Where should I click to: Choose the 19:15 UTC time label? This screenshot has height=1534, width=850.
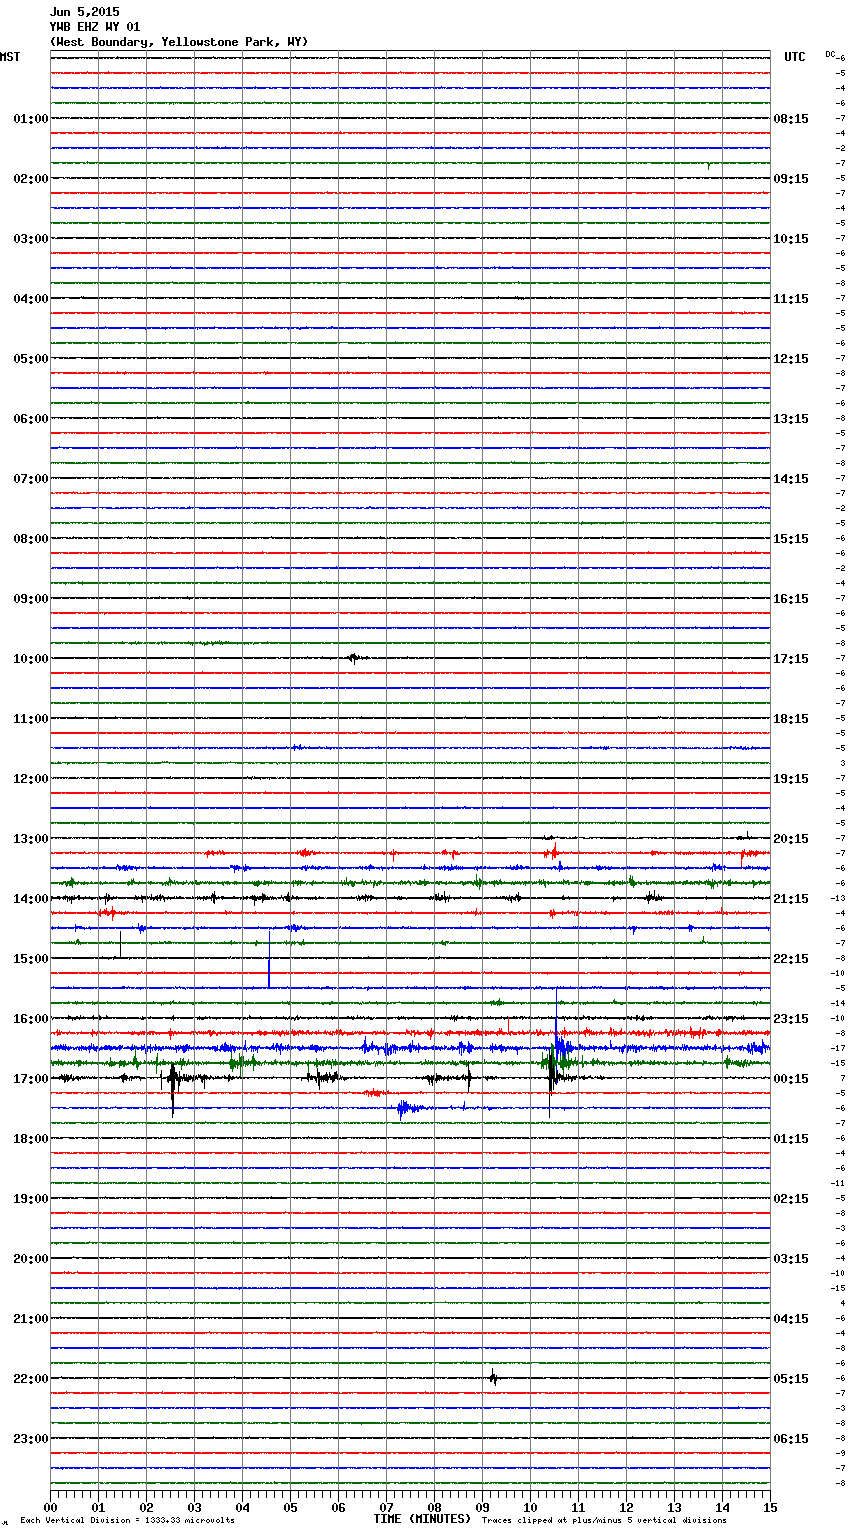pos(791,779)
